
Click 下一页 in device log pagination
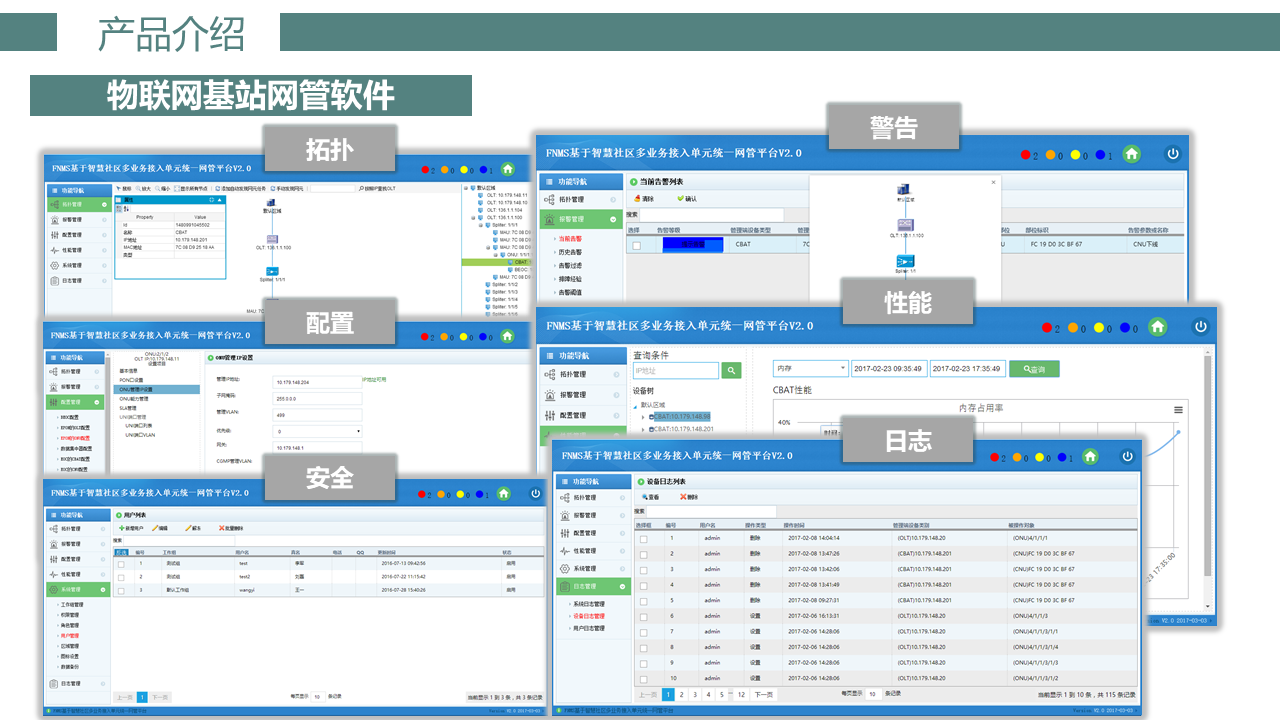pos(764,694)
